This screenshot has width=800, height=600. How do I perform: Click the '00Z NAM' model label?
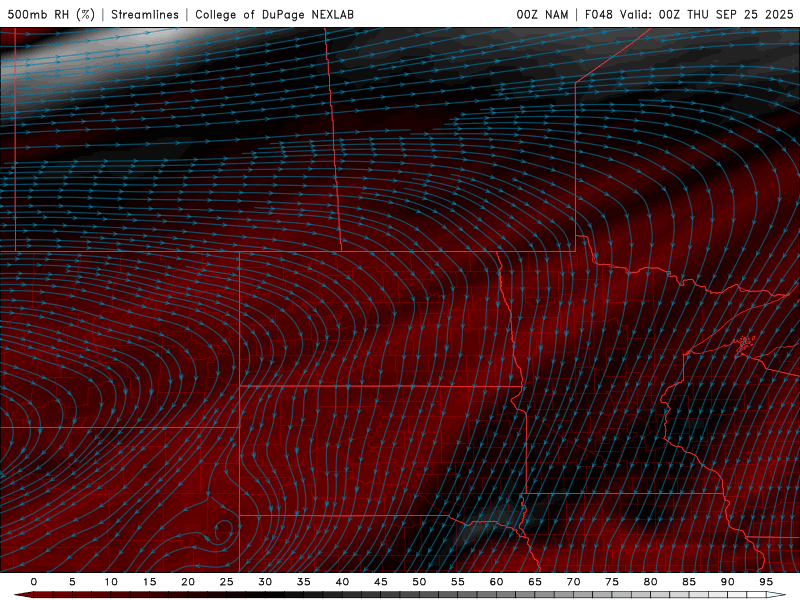point(542,14)
